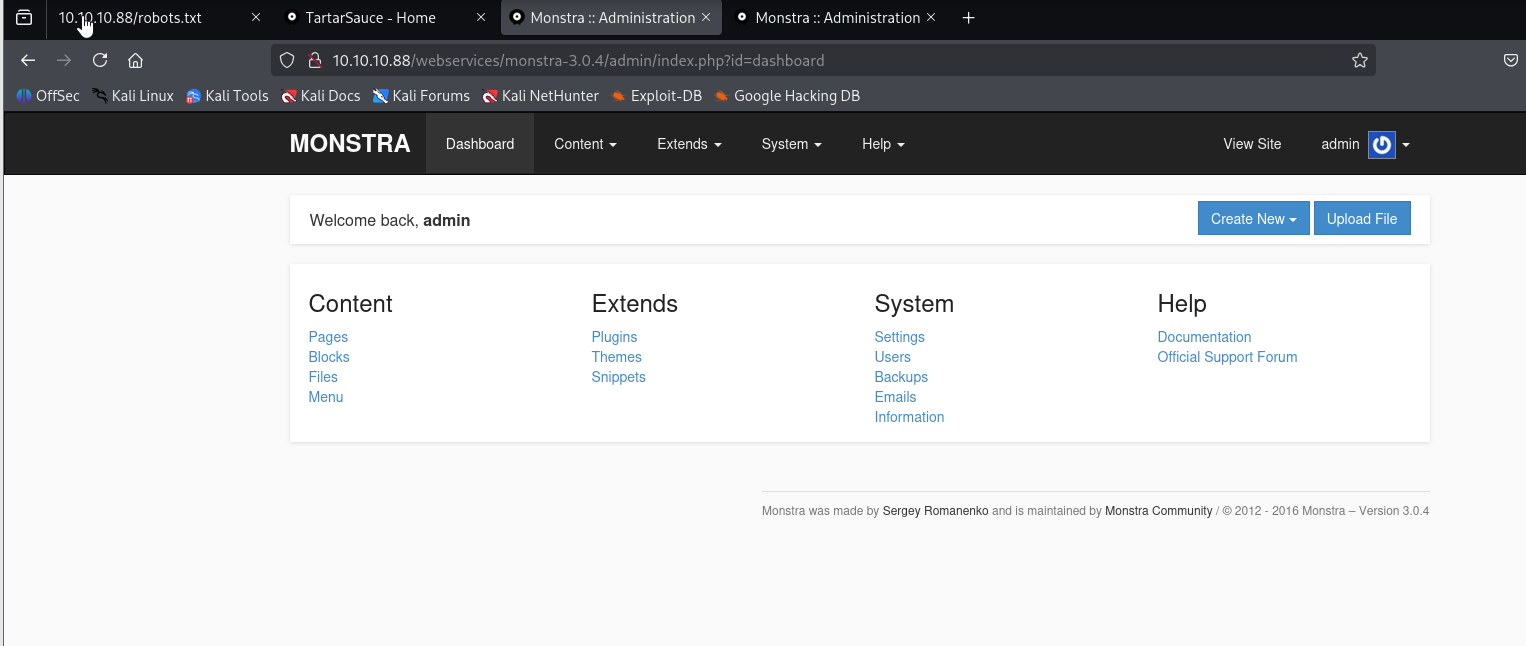The image size is (1526, 646).
Task: Open the Kali Forums bookmark
Action: (421, 96)
